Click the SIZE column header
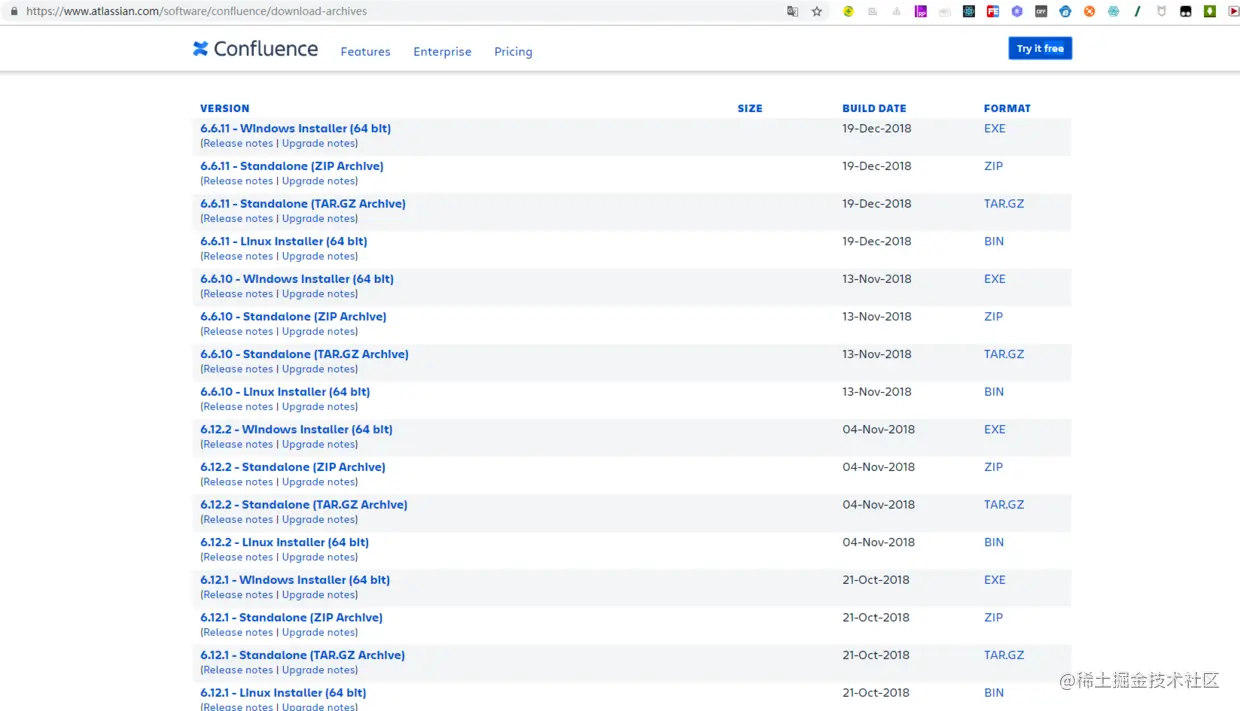The width and height of the screenshot is (1240, 711). coord(750,108)
